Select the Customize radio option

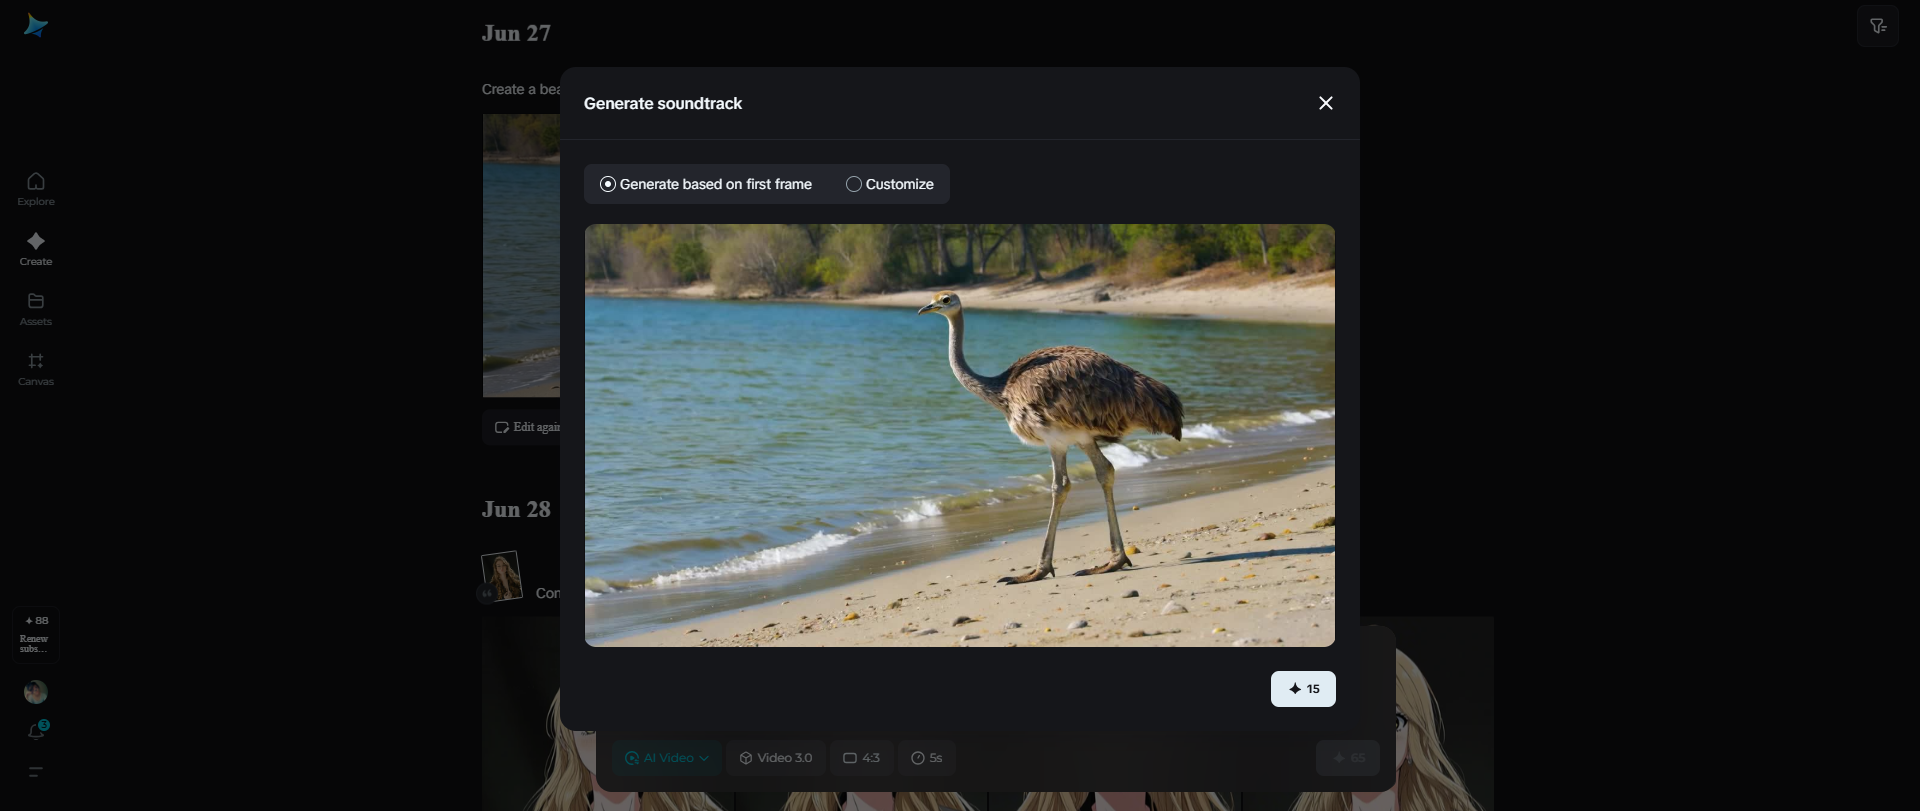[x=890, y=184]
